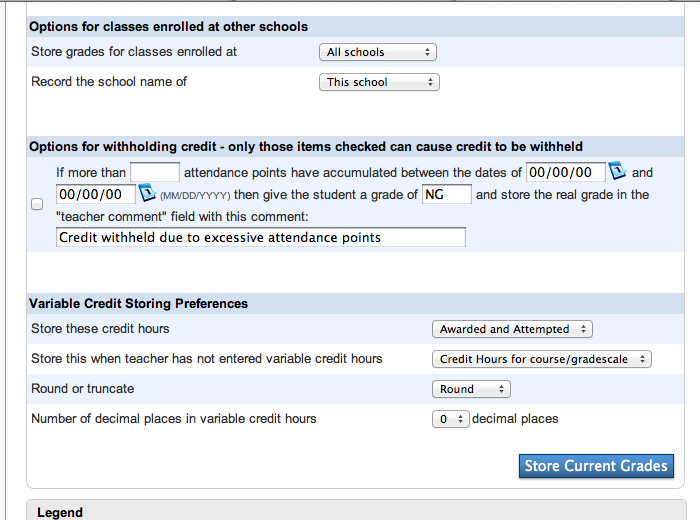700x520 pixels.
Task: Open the decimal places number dropdown
Action: (x=450, y=419)
